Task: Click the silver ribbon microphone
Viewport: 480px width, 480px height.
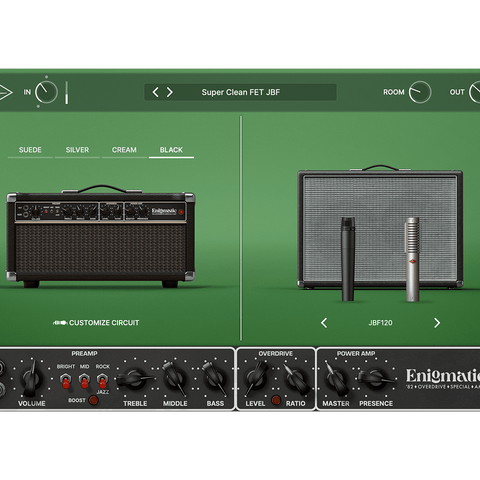Action: 412,260
